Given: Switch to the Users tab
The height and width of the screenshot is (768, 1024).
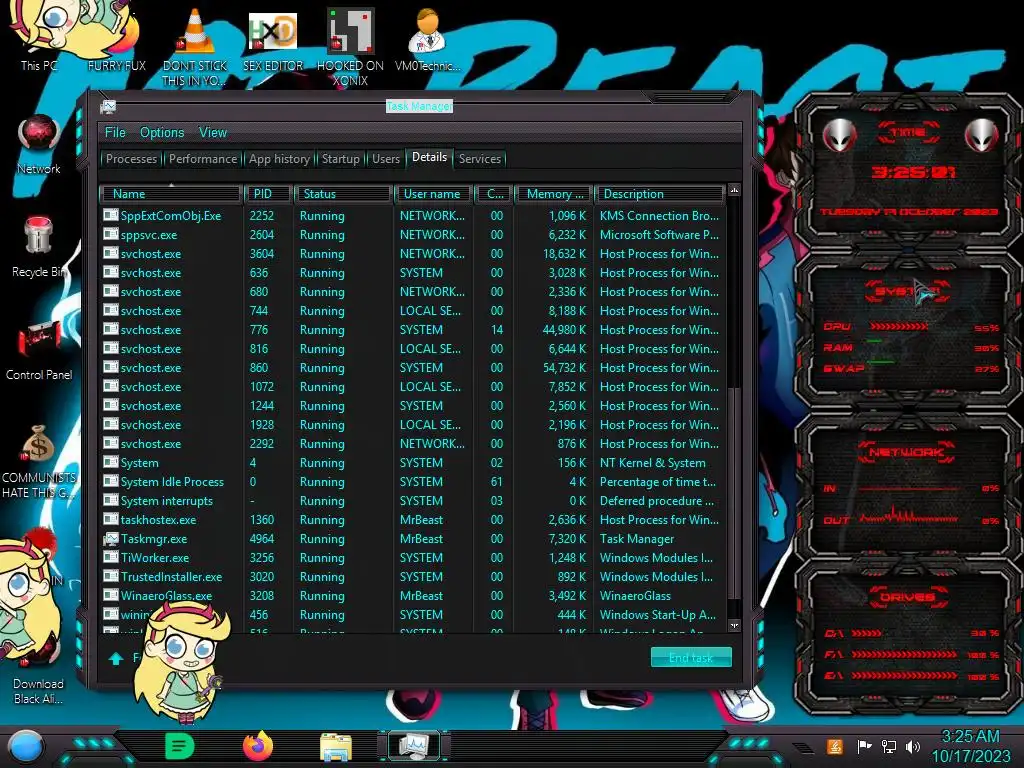Looking at the screenshot, I should (x=385, y=159).
